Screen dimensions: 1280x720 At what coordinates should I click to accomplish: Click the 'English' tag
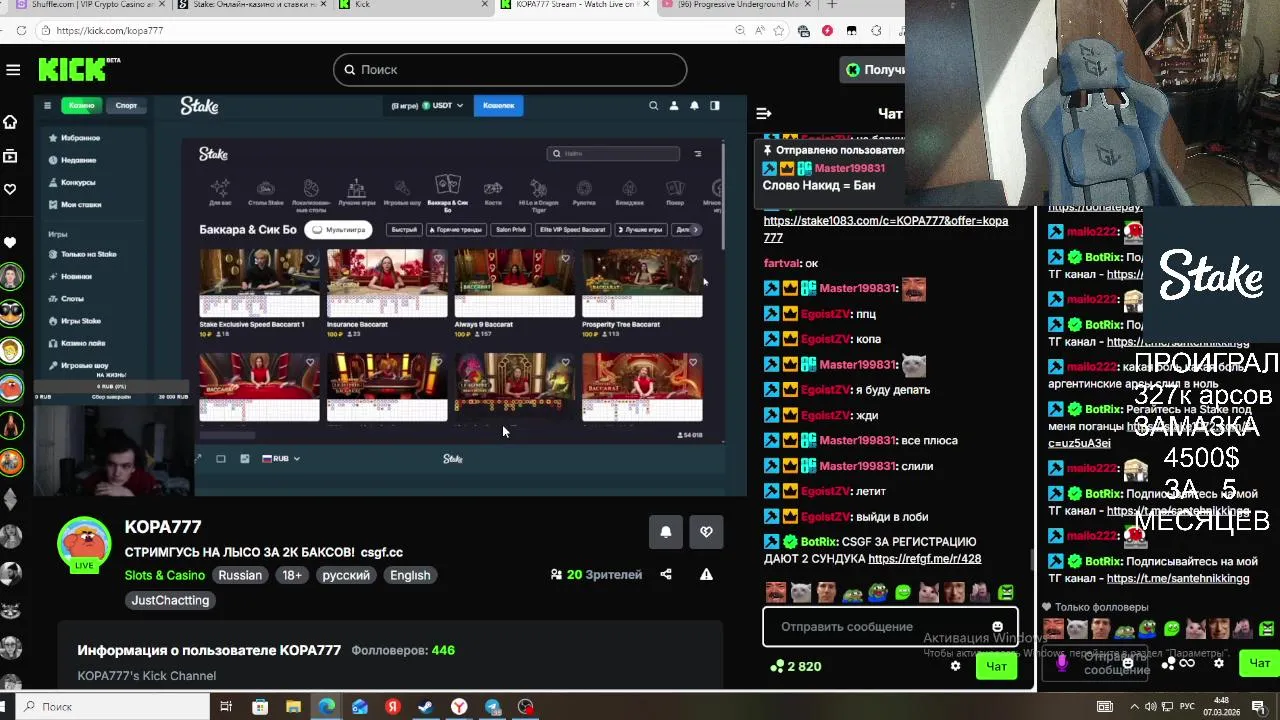click(410, 575)
